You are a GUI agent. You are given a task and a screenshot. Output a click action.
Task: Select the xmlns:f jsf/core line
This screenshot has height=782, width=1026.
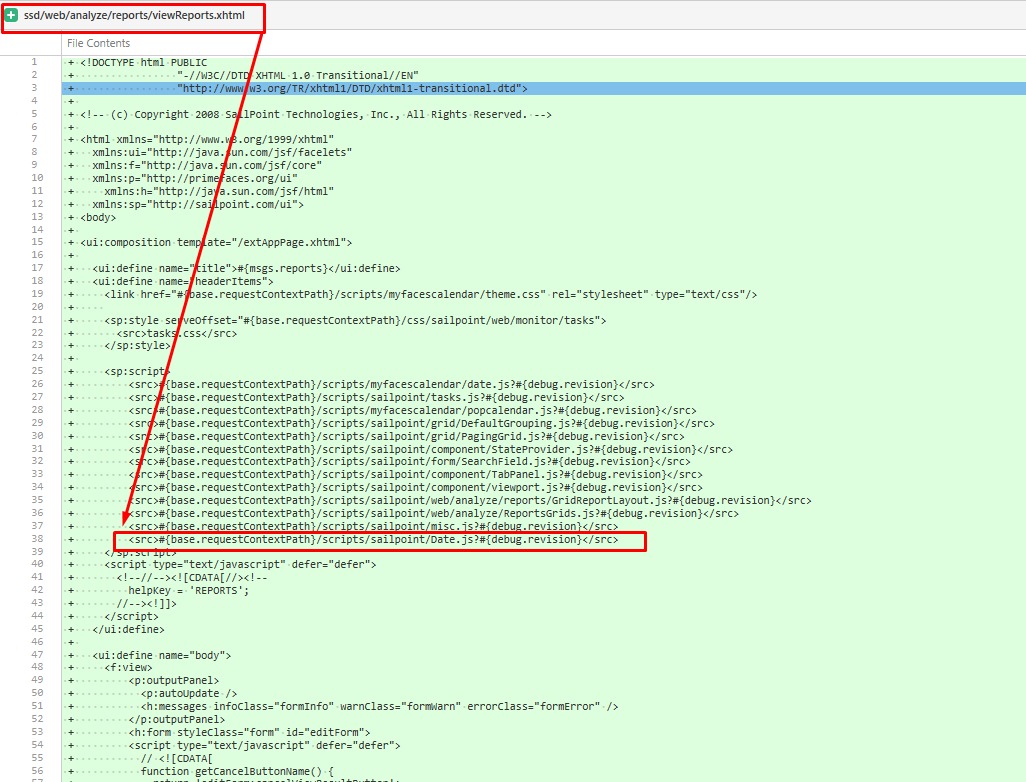pos(207,166)
